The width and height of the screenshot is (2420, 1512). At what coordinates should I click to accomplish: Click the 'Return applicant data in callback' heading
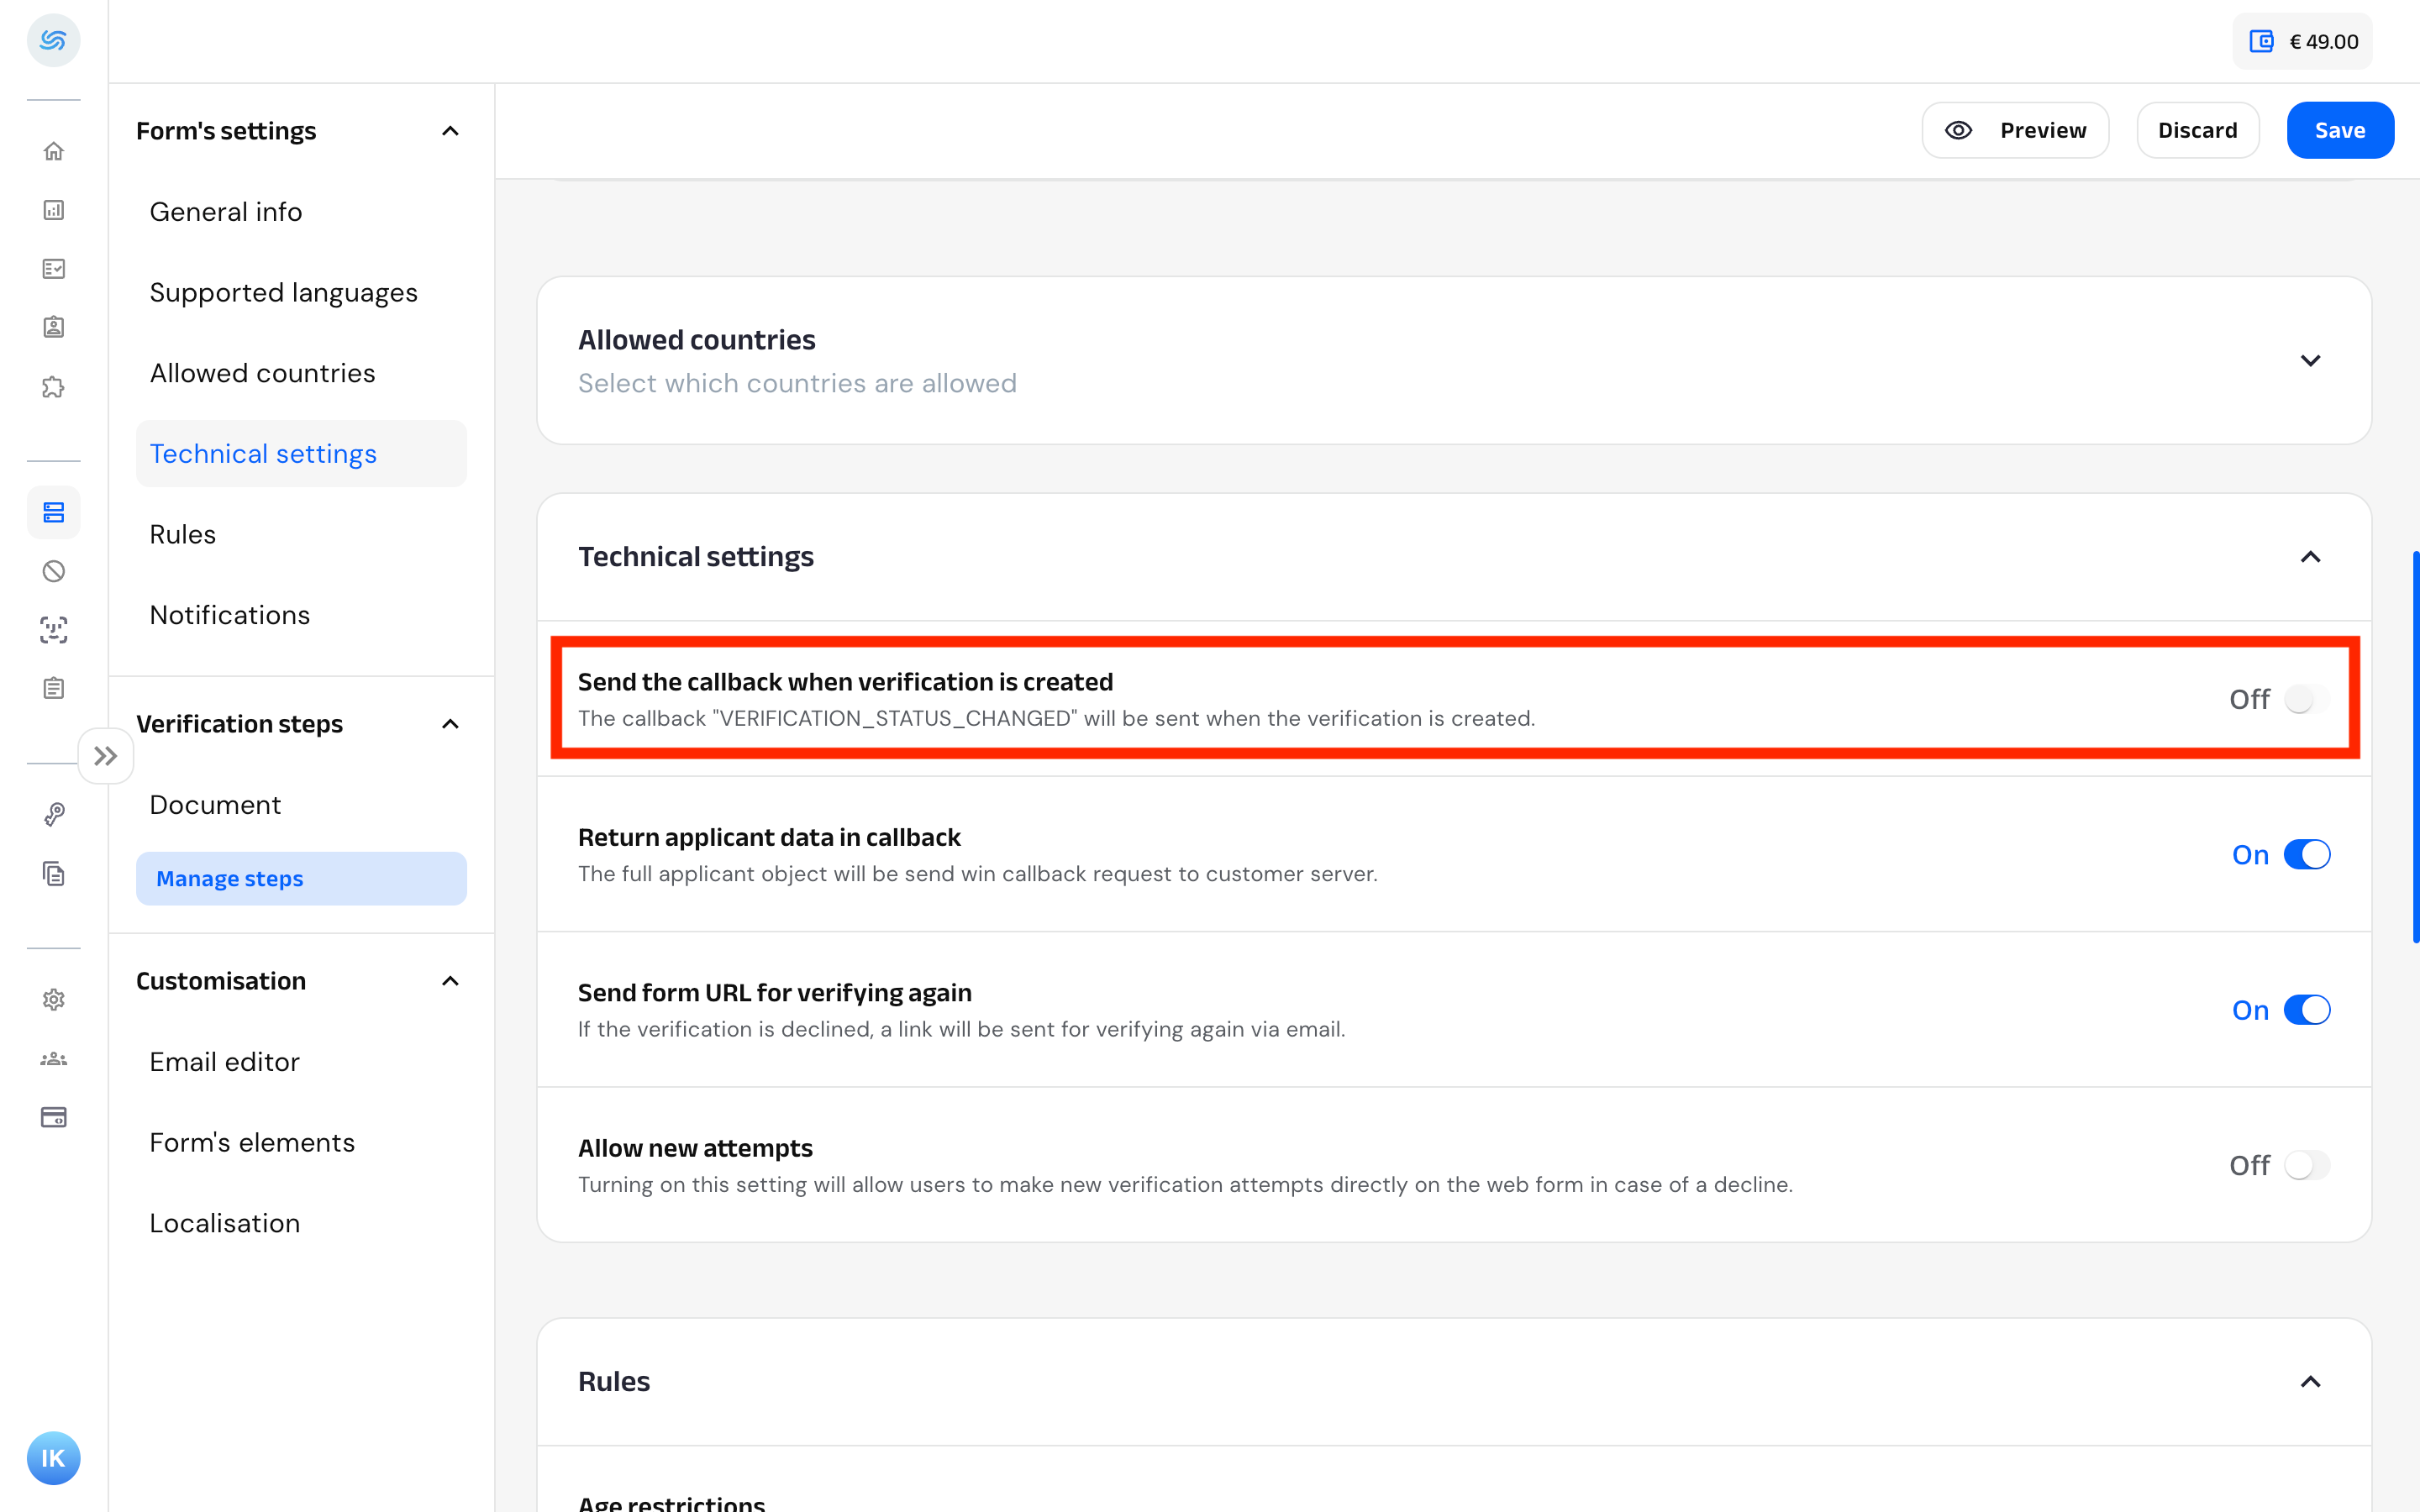pos(769,837)
